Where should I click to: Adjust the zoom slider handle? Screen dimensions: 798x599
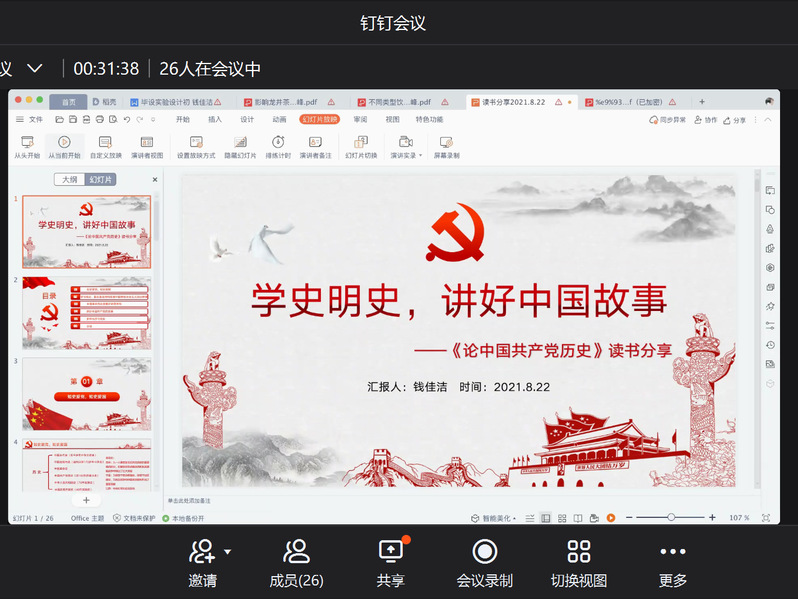coord(671,518)
